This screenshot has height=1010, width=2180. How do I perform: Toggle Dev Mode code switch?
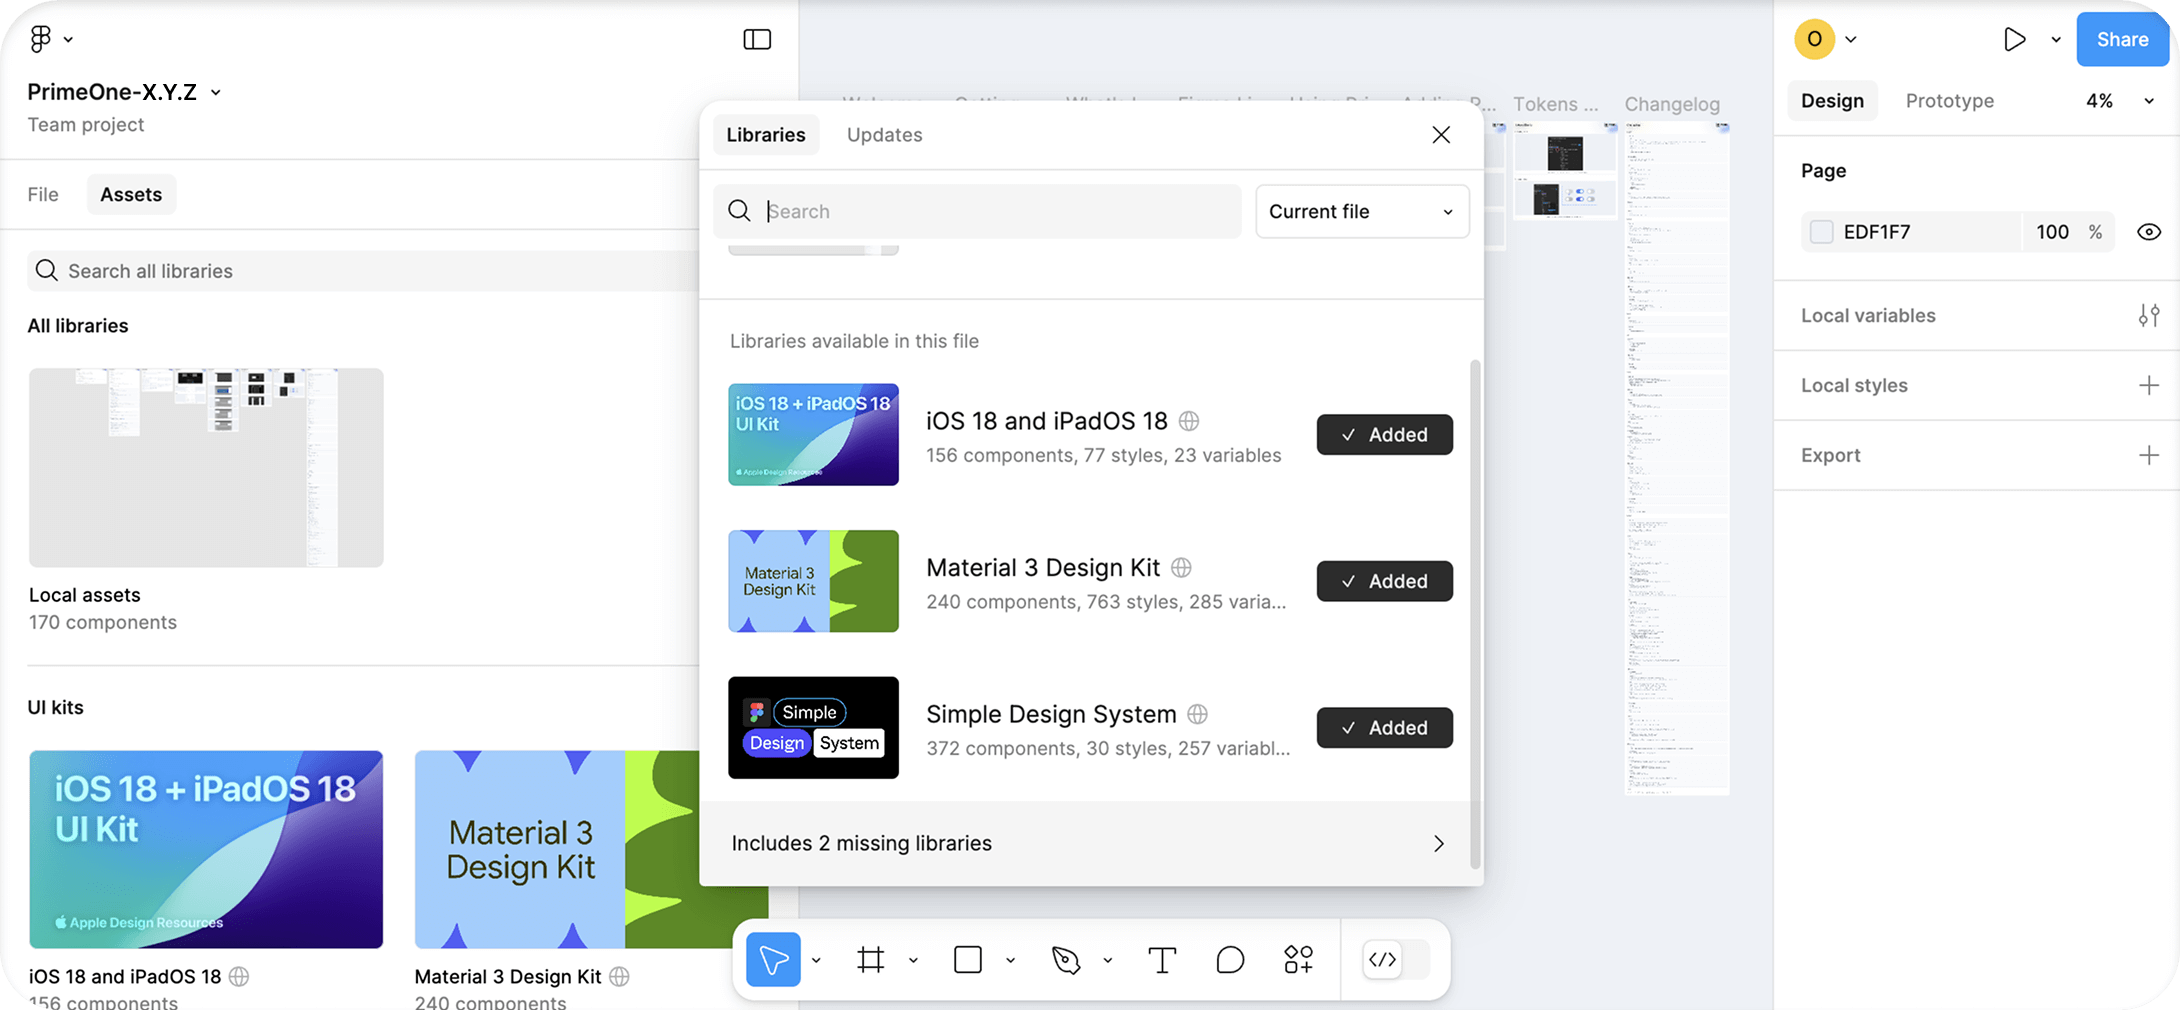click(x=1397, y=960)
